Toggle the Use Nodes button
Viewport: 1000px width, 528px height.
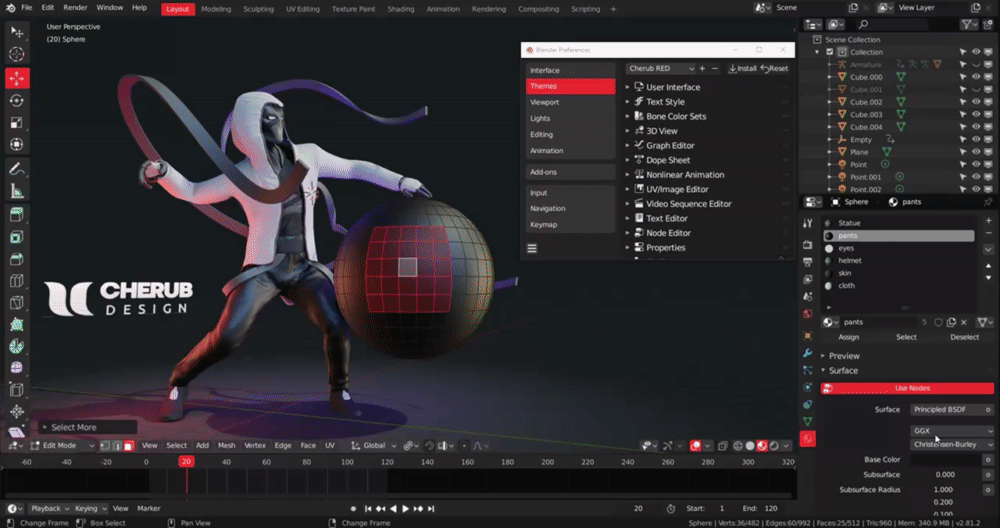pos(908,388)
